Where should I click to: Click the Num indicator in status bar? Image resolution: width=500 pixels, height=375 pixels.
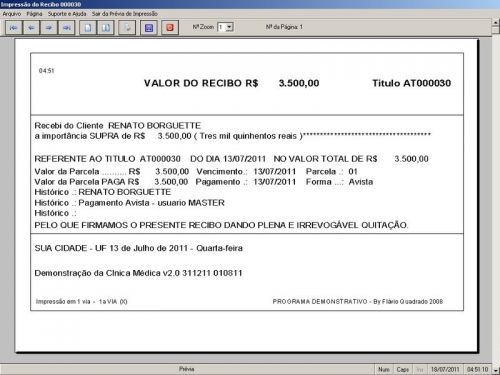384,369
